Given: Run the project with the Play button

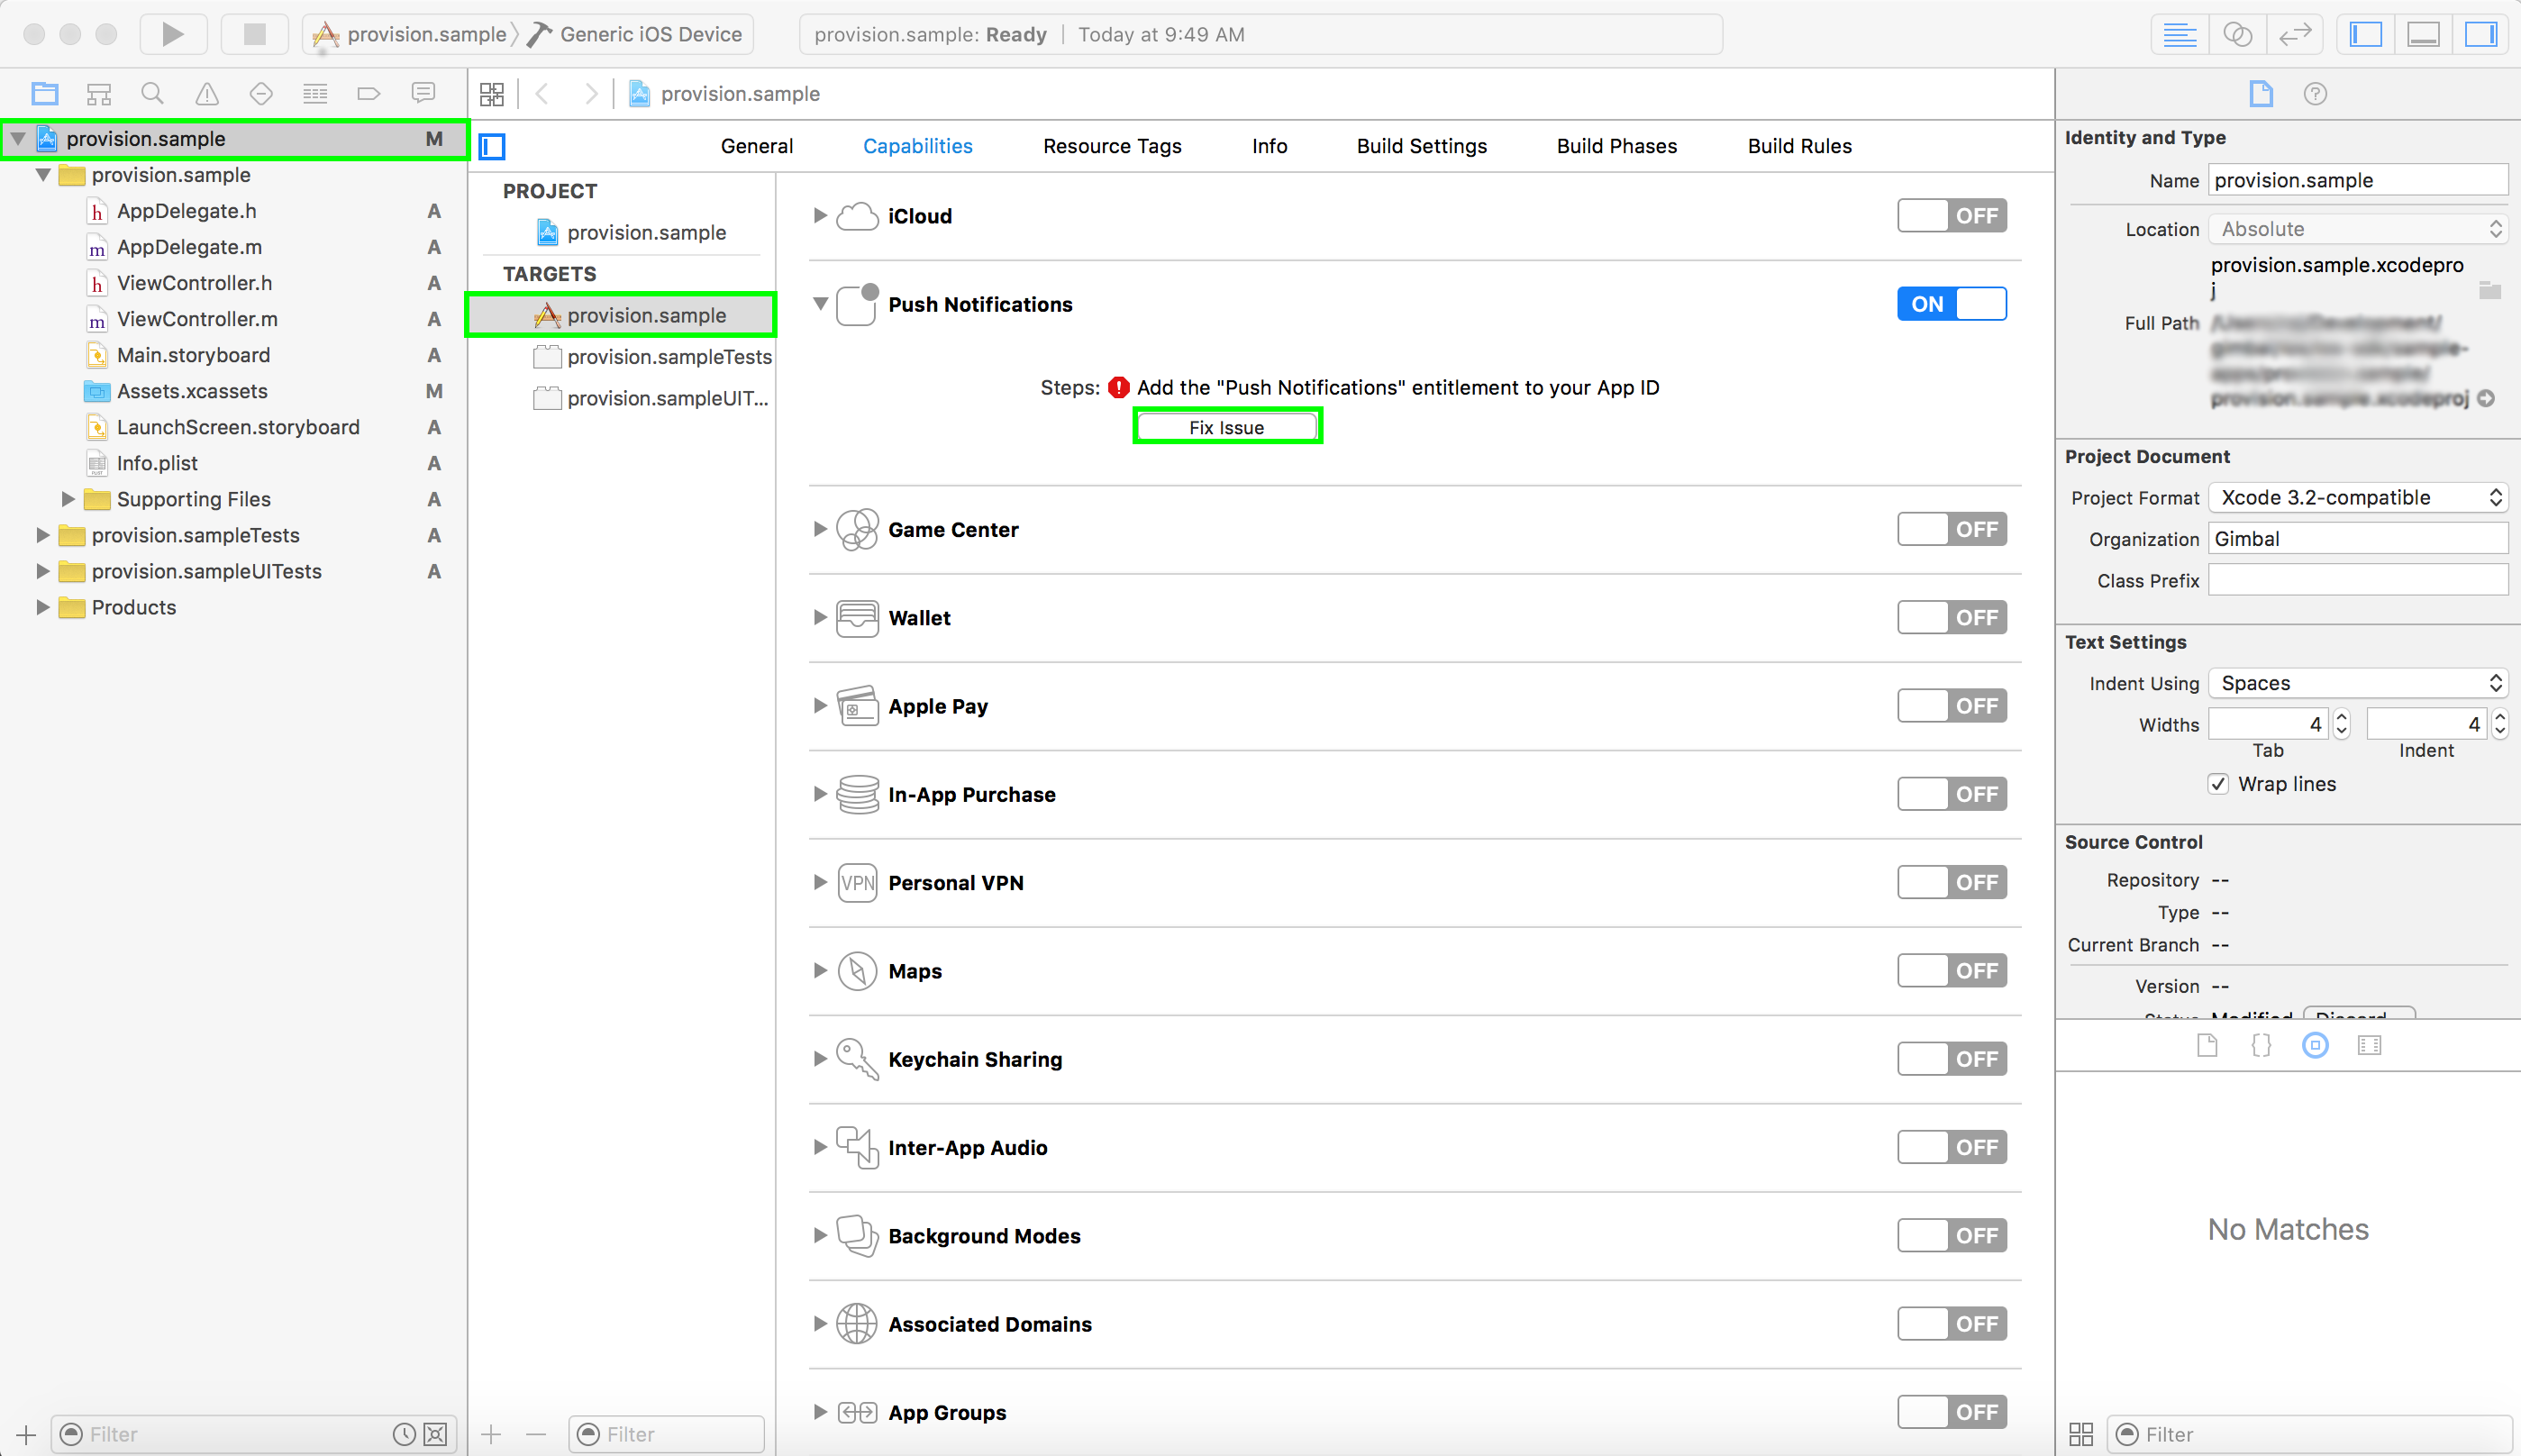Looking at the screenshot, I should tap(172, 34).
